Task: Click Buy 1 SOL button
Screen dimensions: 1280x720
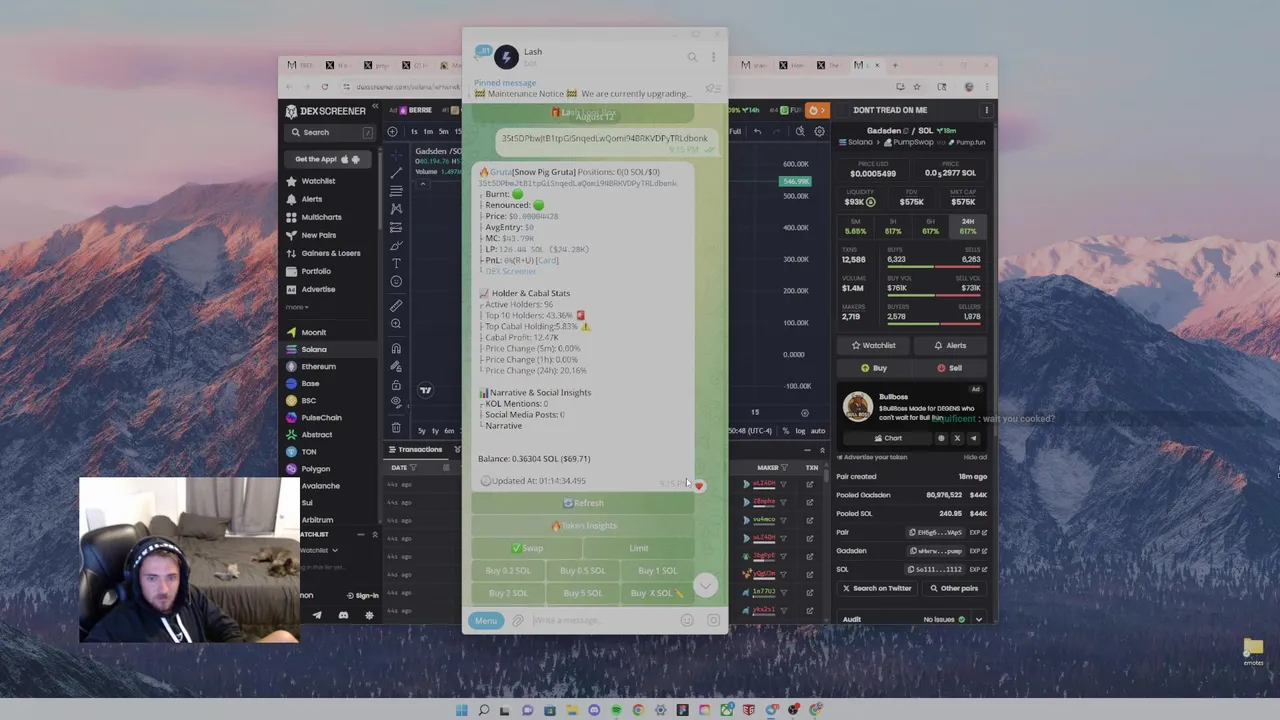Action: [657, 571]
